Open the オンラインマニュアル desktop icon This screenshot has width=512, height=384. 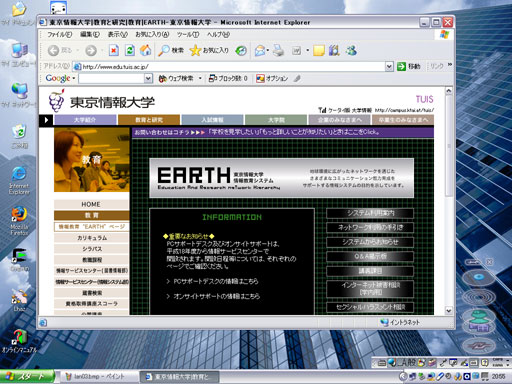coord(19,341)
